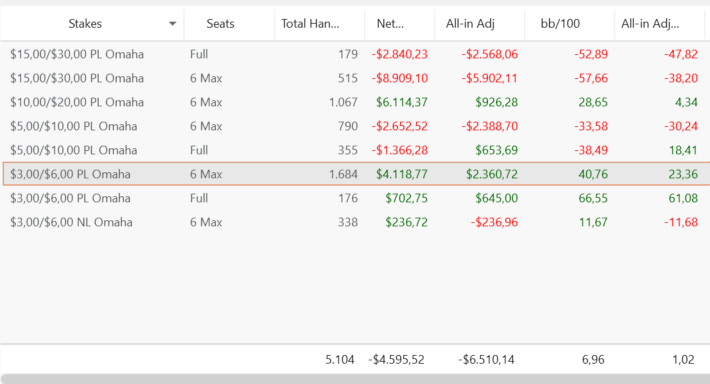The width and height of the screenshot is (710, 384).
Task: Sort by the Stakes column header
Action: coord(85,24)
